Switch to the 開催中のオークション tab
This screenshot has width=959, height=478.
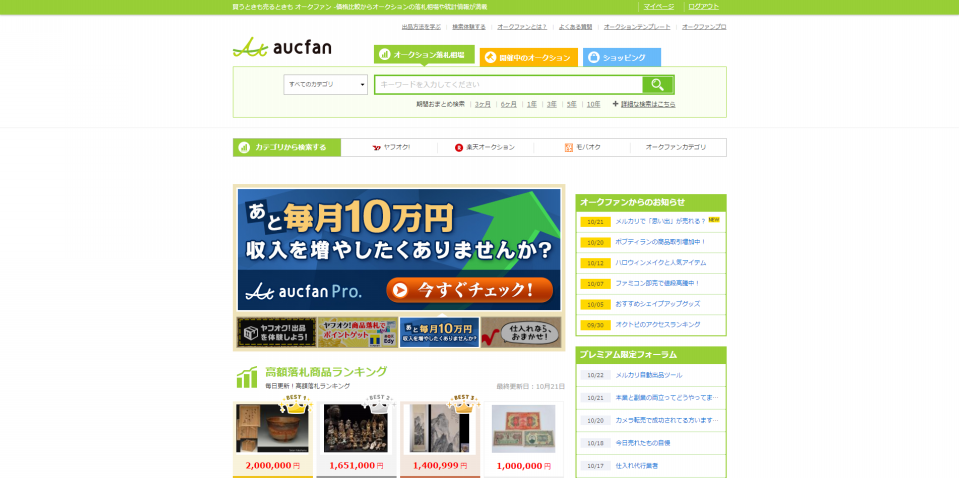click(528, 57)
